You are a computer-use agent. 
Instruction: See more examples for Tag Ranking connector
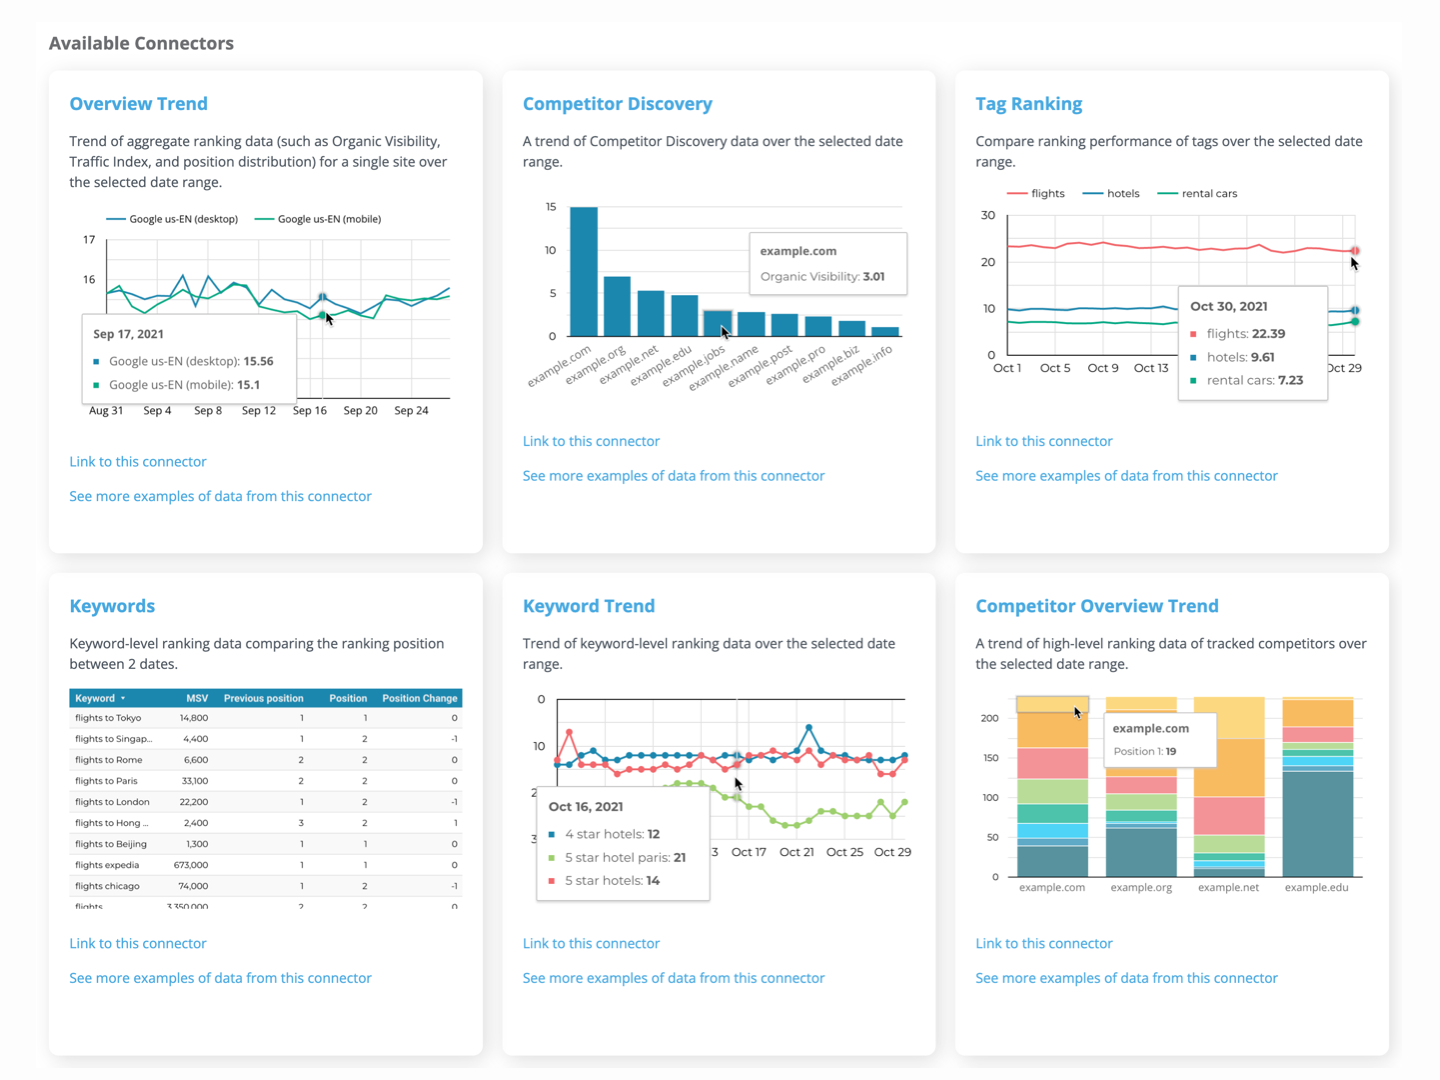pyautogui.click(x=1126, y=476)
